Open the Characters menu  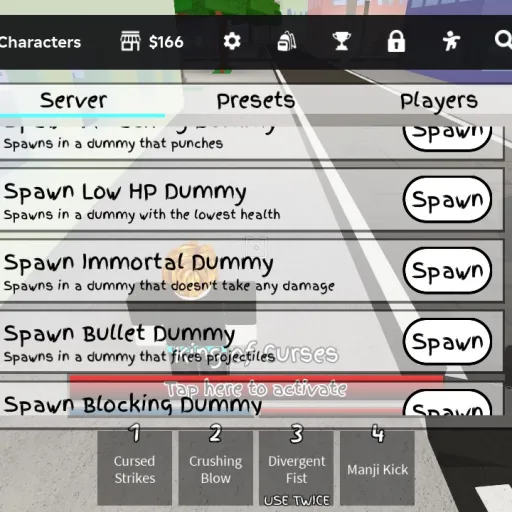point(40,42)
